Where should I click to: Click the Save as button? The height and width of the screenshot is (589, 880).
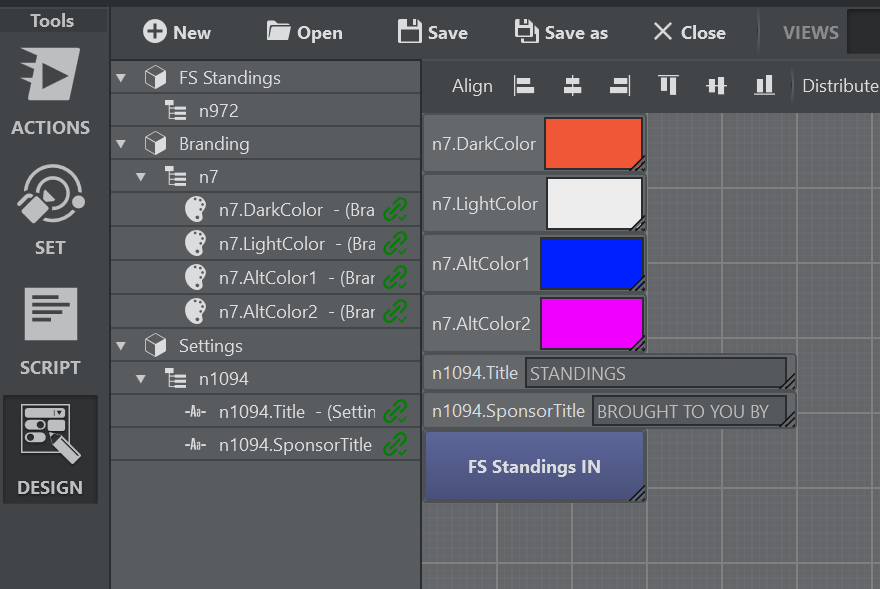click(x=561, y=32)
